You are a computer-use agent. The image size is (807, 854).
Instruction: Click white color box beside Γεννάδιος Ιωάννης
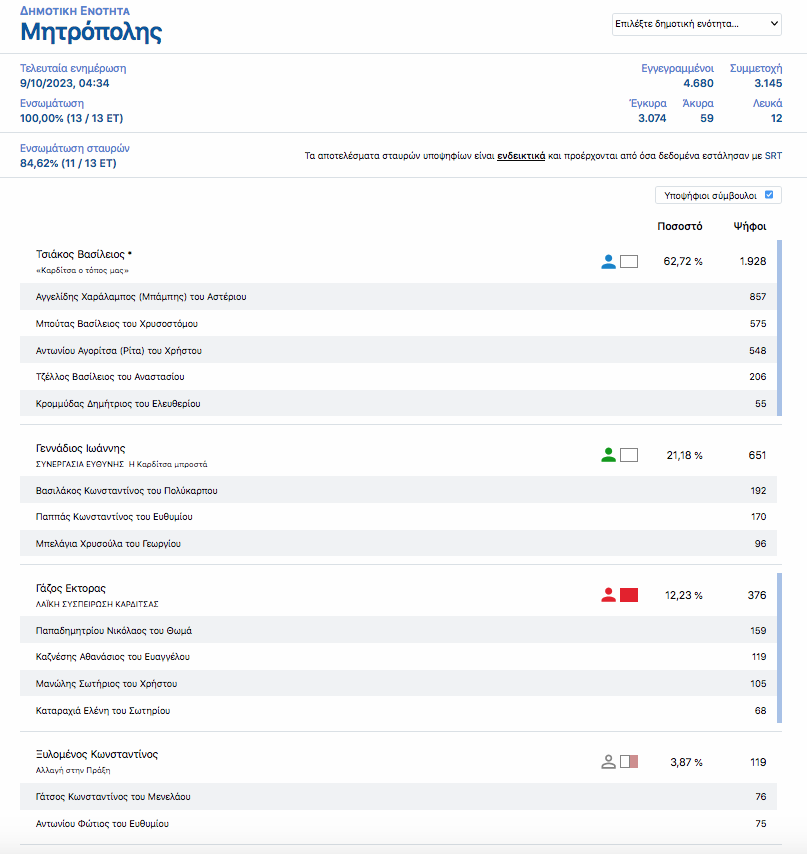629,455
